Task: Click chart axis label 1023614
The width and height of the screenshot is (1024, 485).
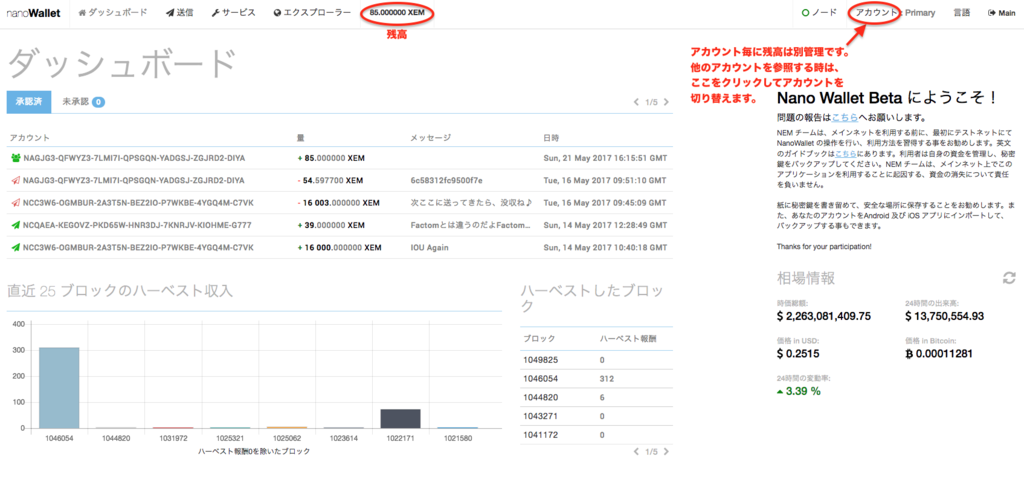Action: pos(344,439)
